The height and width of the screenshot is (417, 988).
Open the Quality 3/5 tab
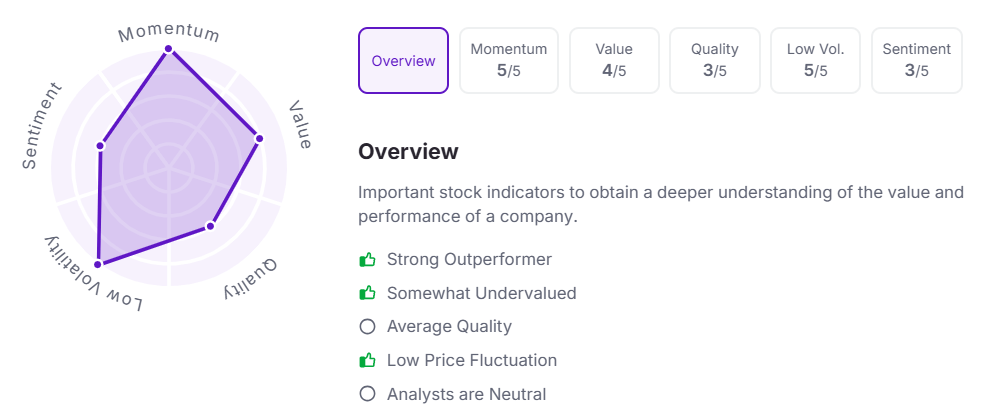click(x=714, y=61)
